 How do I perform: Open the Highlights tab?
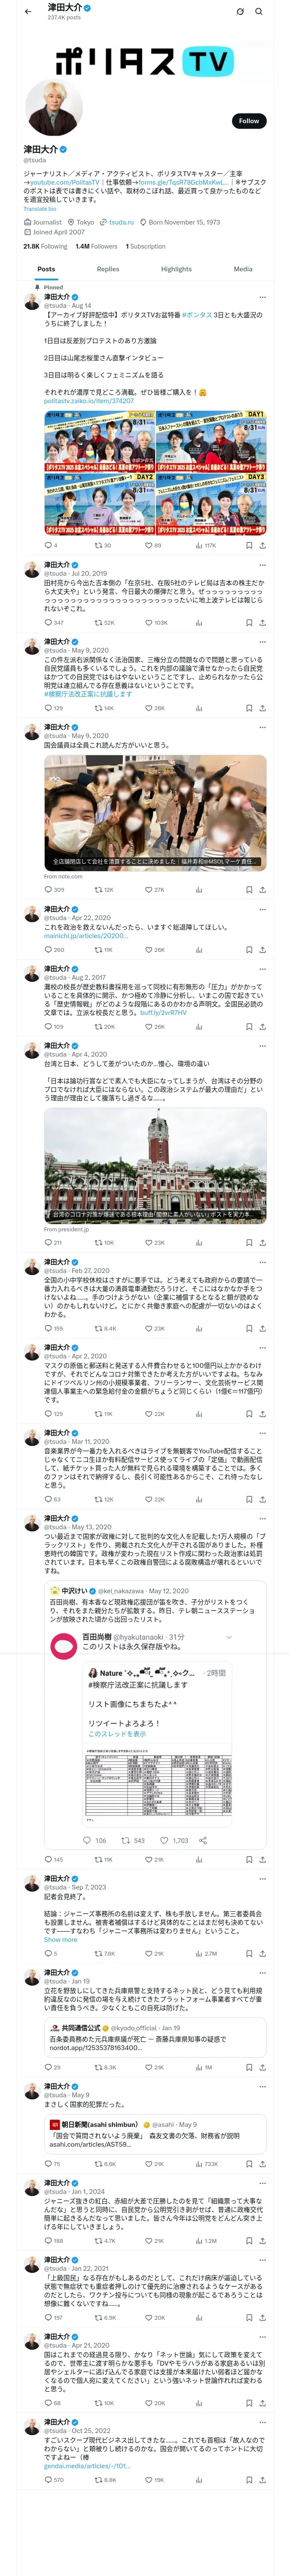tap(176, 269)
